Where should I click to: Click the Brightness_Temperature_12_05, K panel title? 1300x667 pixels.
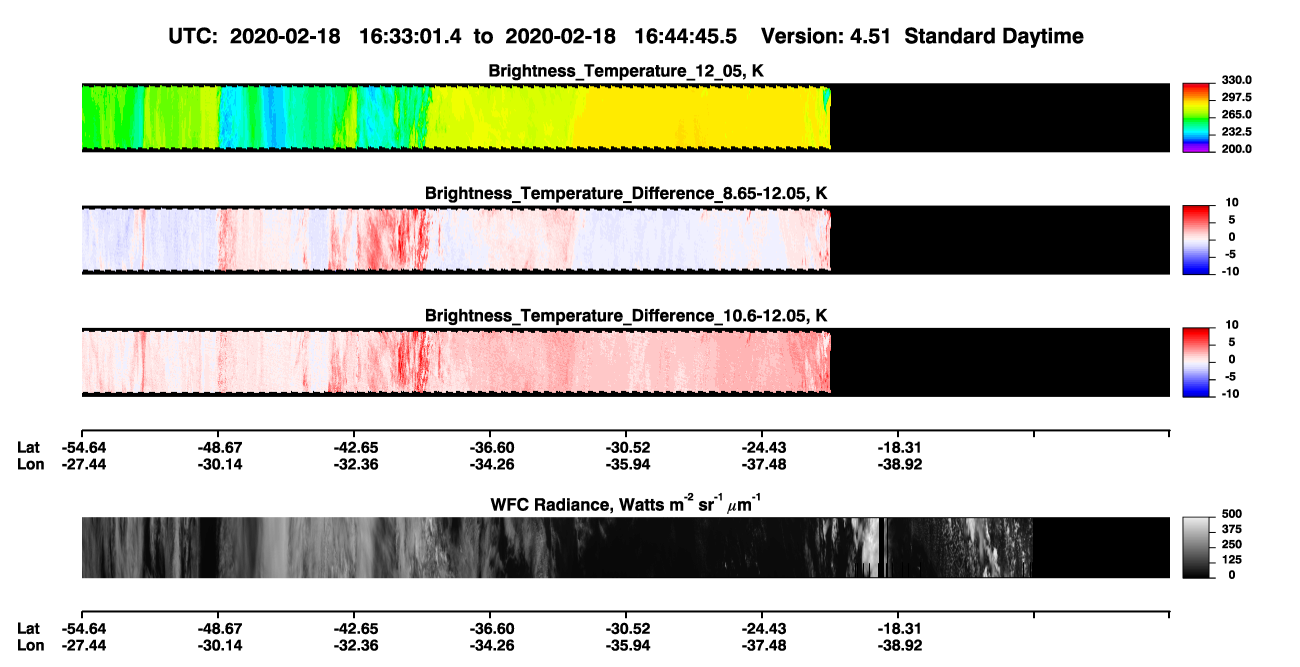pyautogui.click(x=627, y=71)
